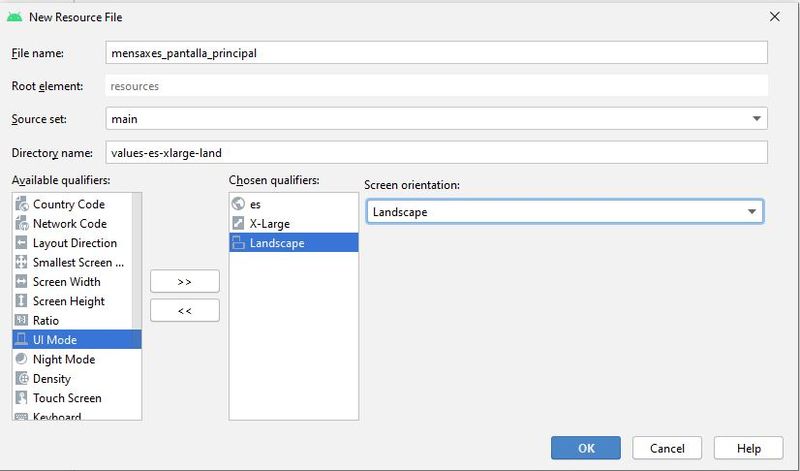Viewport: 800px width, 471px height.
Task: Click the Directory name input field
Action: pyautogui.click(x=436, y=153)
